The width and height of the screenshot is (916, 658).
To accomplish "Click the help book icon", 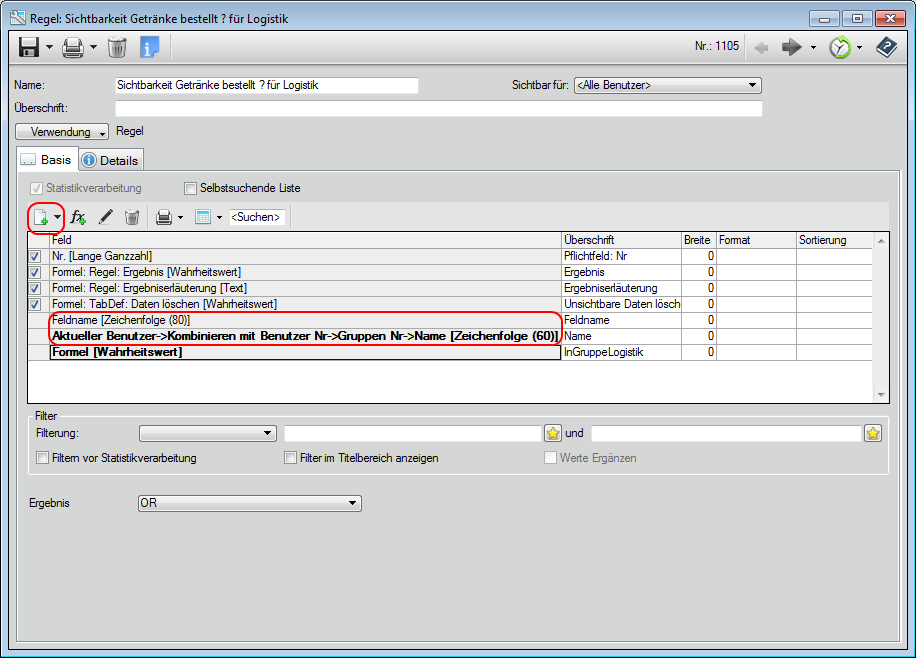I will (886, 47).
